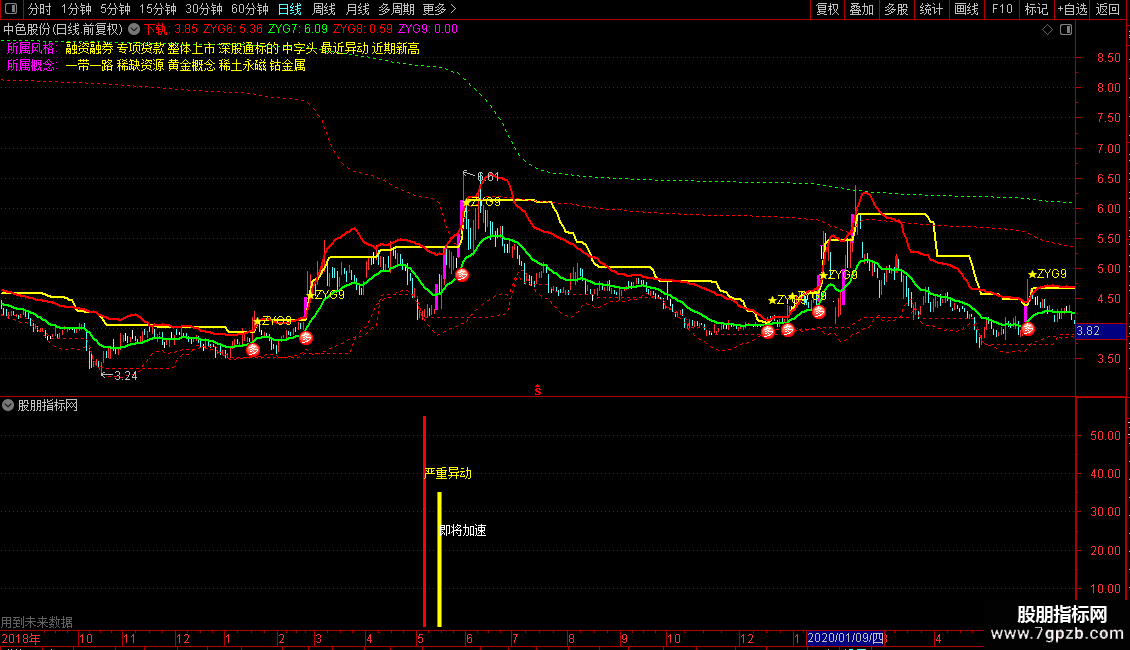Screen dimensions: 1130x650
Task: Click the tall red 严重异动 bar
Action: pyautogui.click(x=424, y=522)
